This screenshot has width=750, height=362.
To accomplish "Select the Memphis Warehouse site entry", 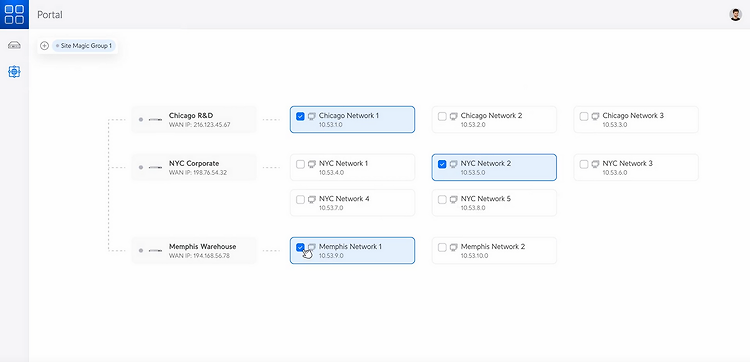I will click(x=194, y=251).
